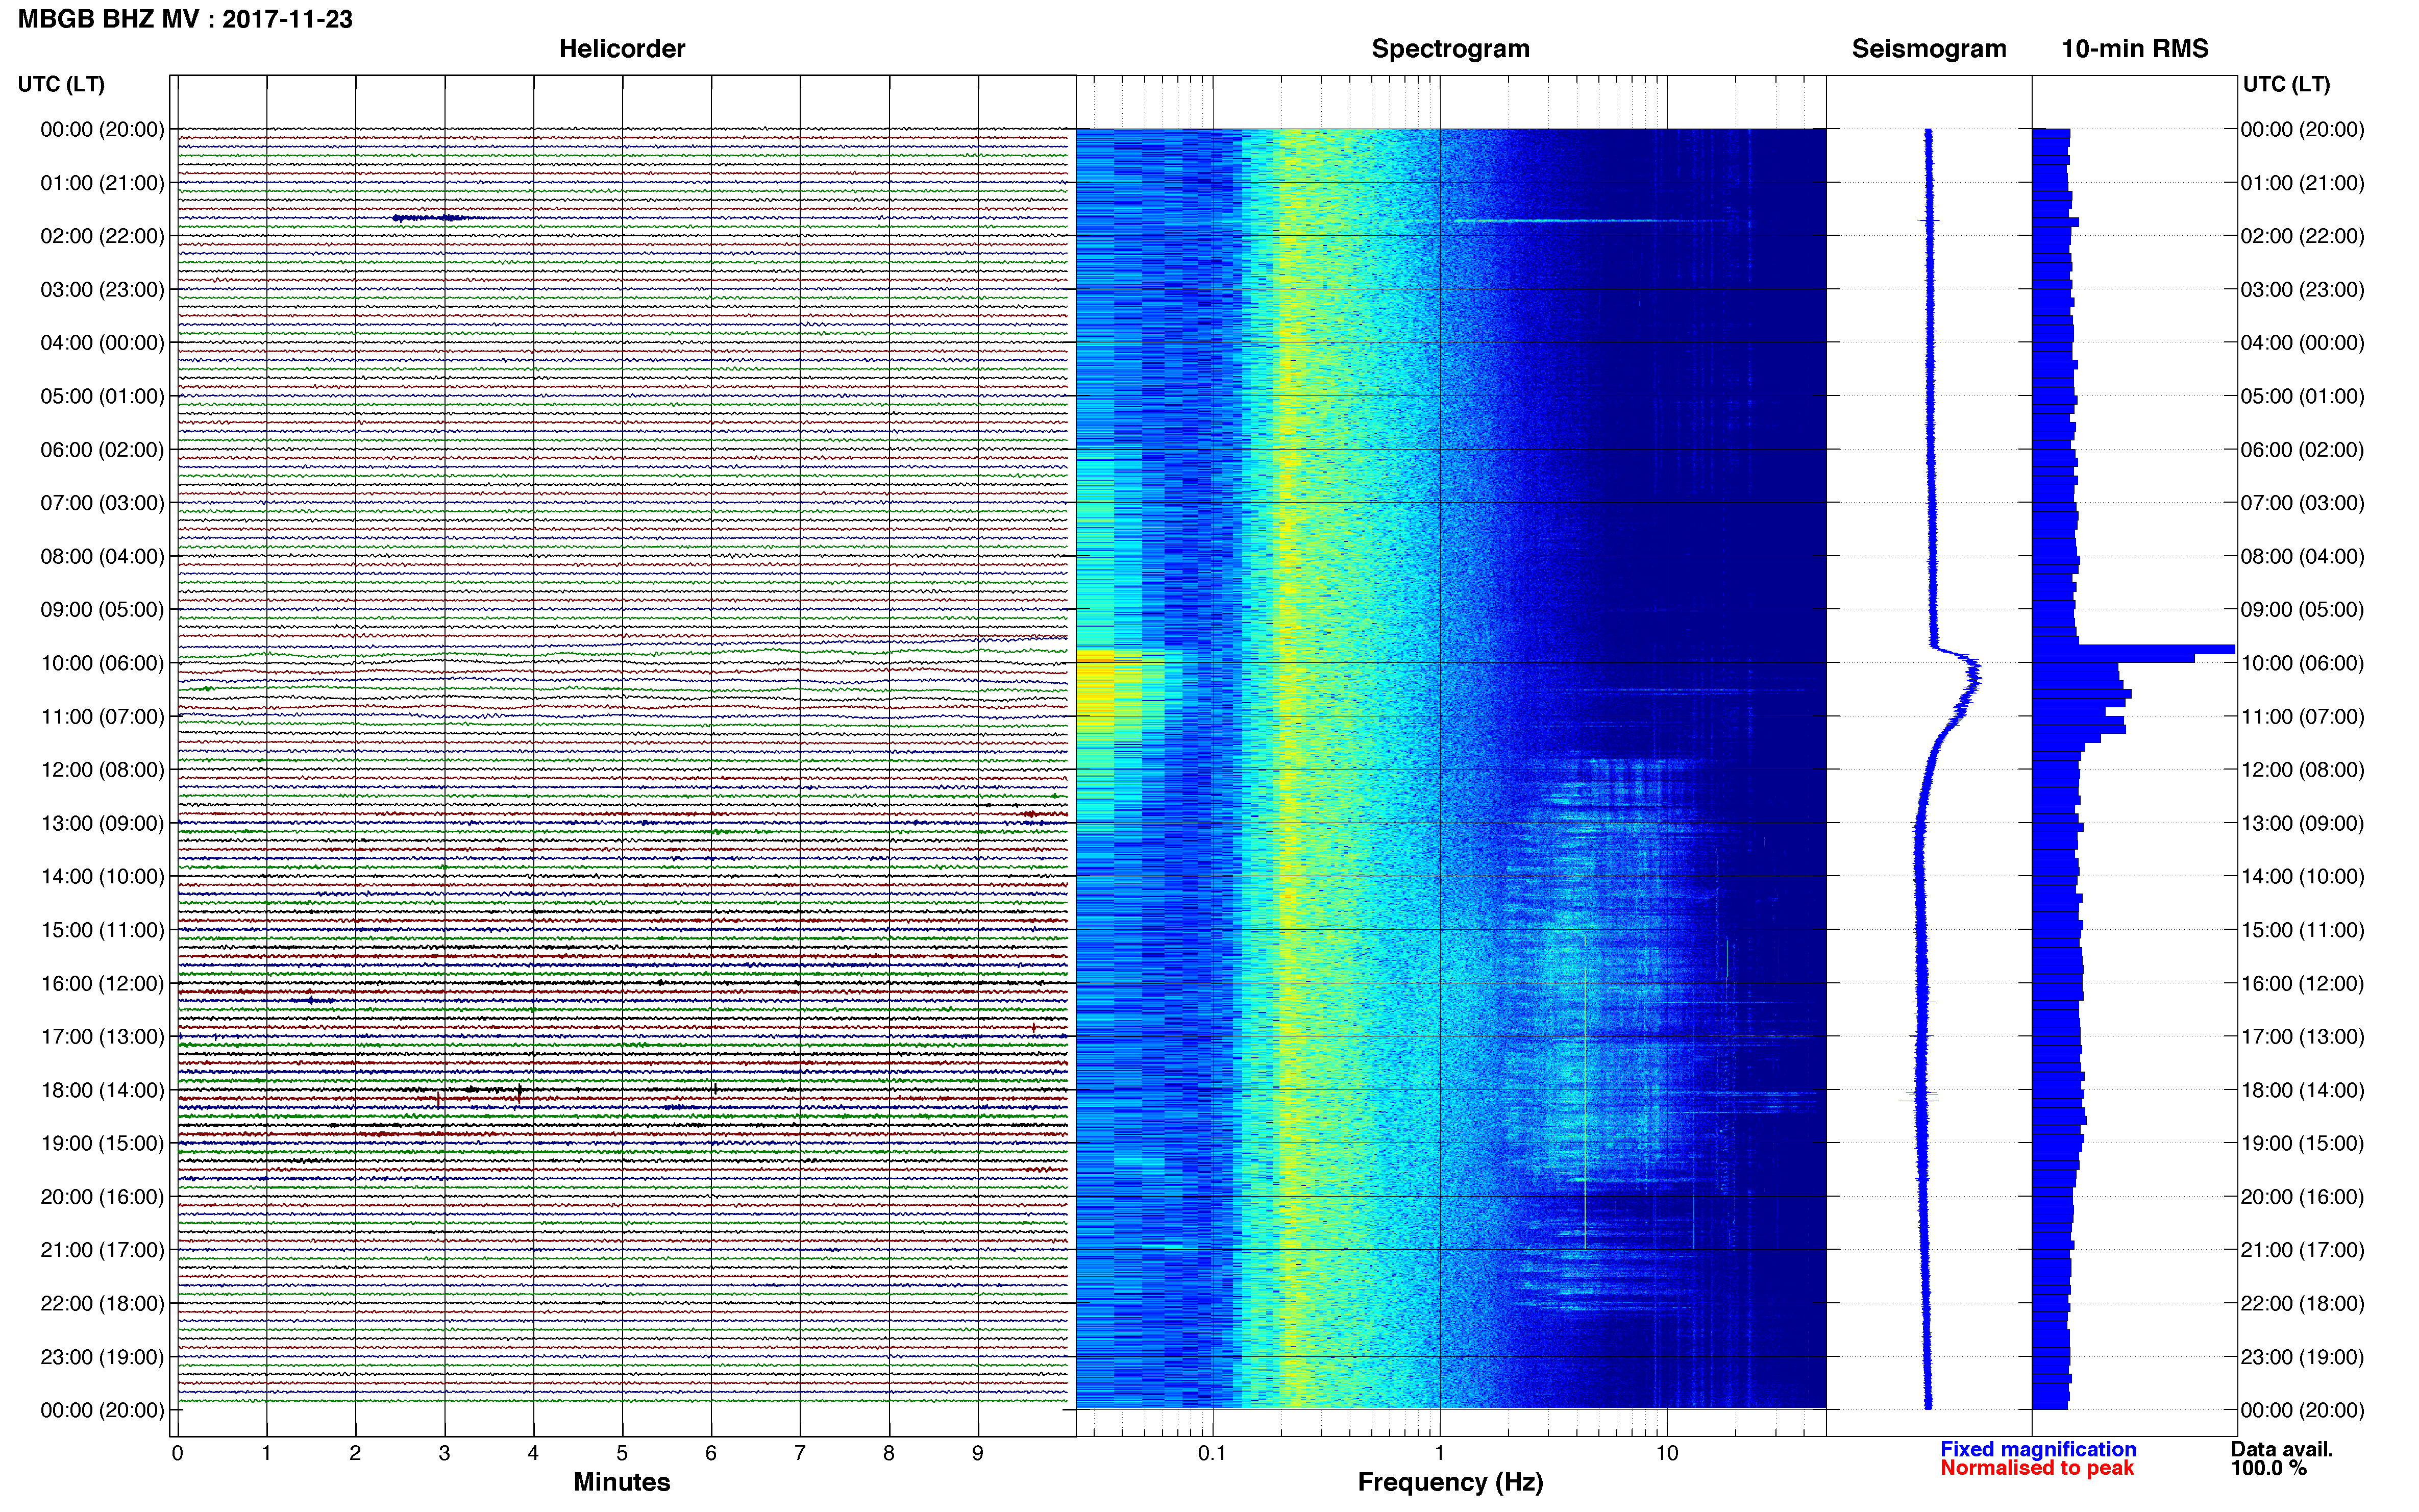The image size is (2419, 1512).
Task: Click tick label '5' on the Minutes axis
Action: point(622,1453)
